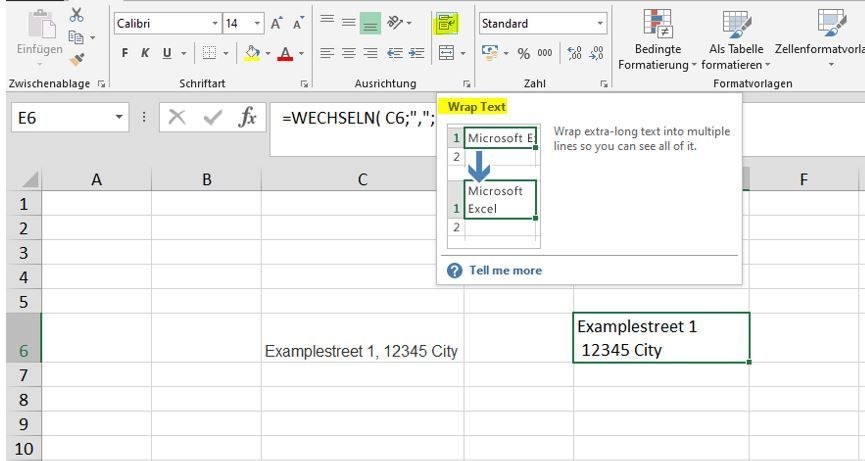Toggle middle vertical alignment

pyautogui.click(x=349, y=23)
